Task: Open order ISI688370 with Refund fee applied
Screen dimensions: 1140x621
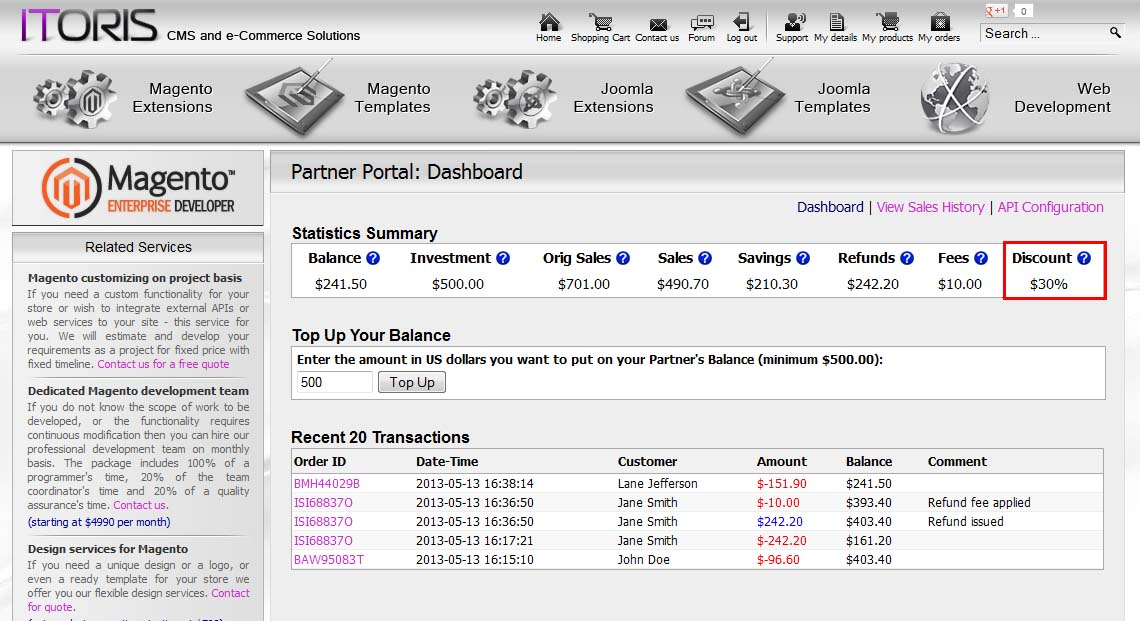Action: coord(323,502)
